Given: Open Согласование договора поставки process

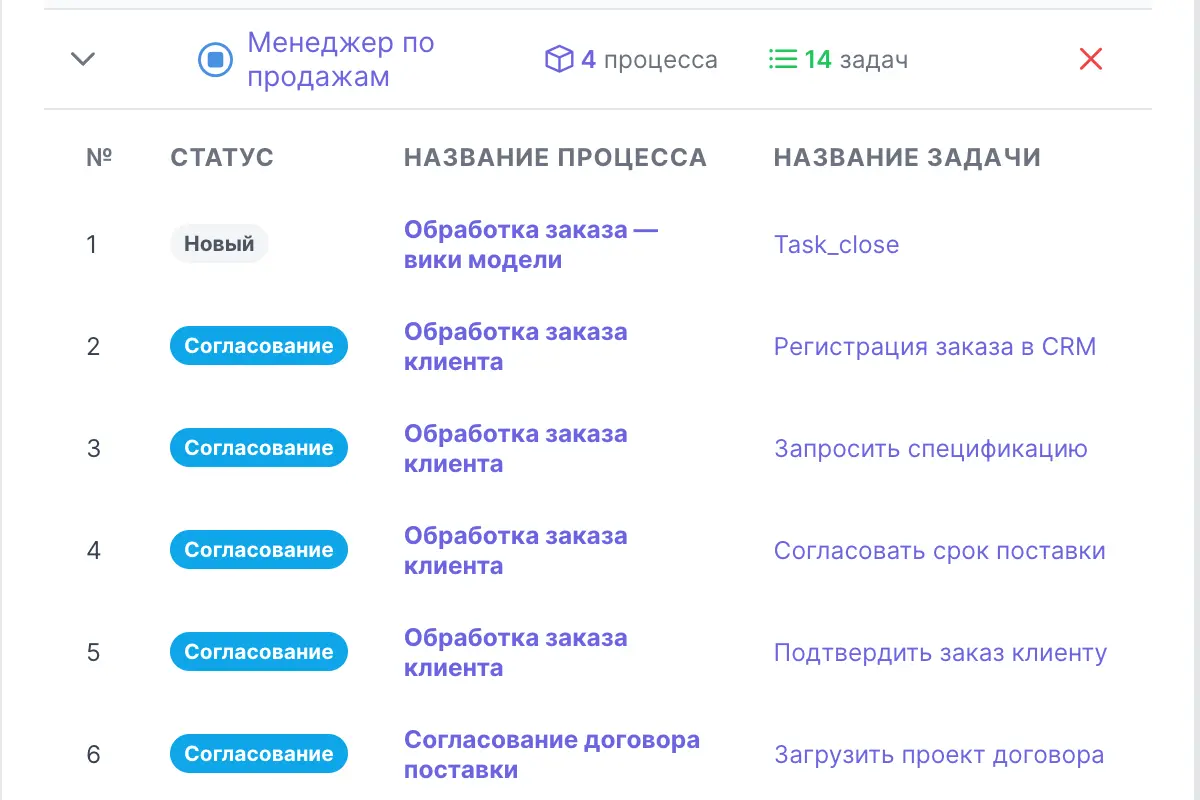Looking at the screenshot, I should click(x=551, y=755).
